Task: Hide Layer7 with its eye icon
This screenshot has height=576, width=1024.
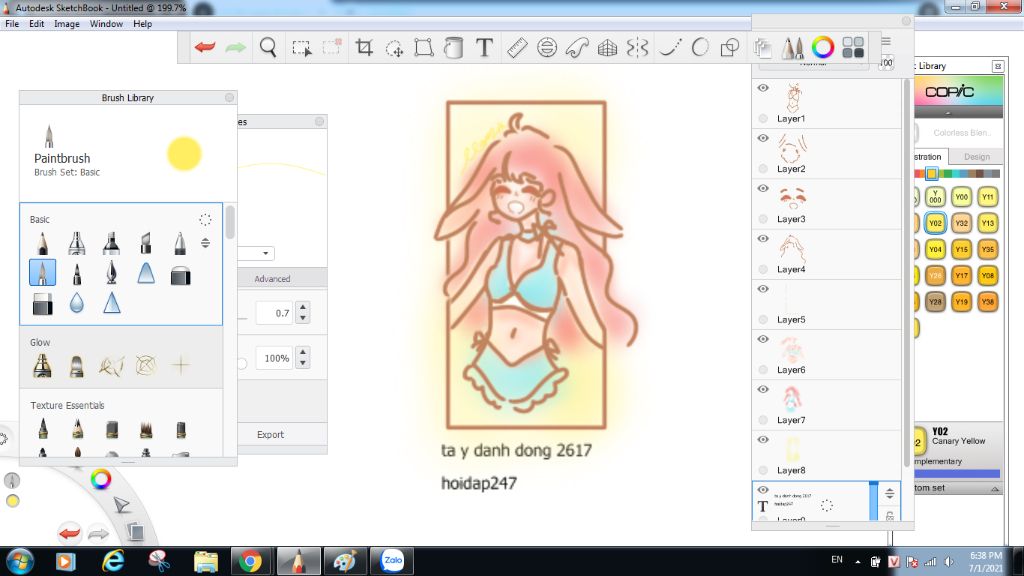Action: coord(763,390)
